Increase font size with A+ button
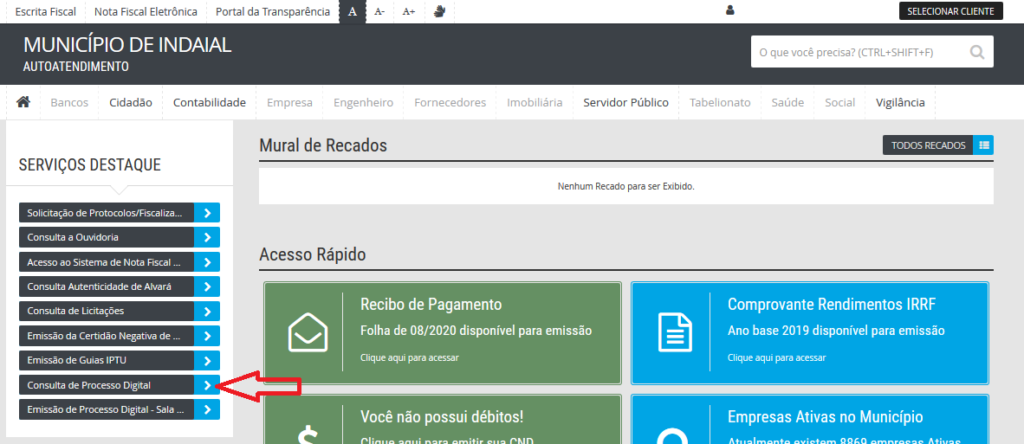The image size is (1024, 444). click(408, 11)
